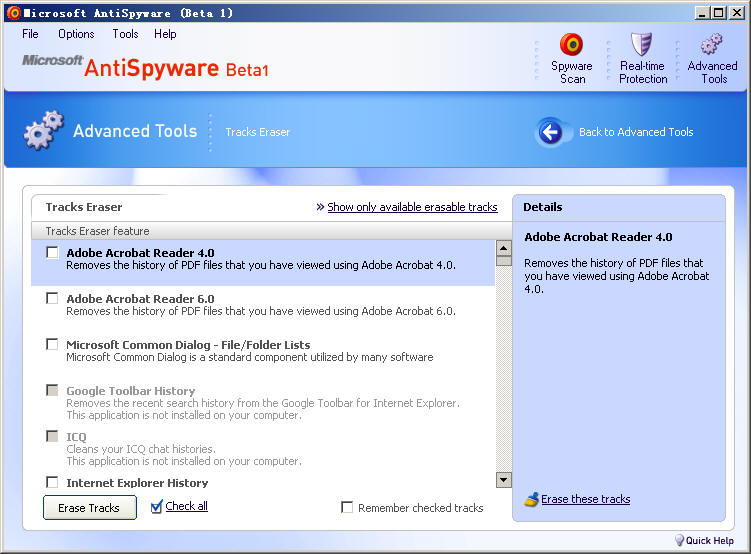Click Show only available erasable tracks link

[x=412, y=207]
